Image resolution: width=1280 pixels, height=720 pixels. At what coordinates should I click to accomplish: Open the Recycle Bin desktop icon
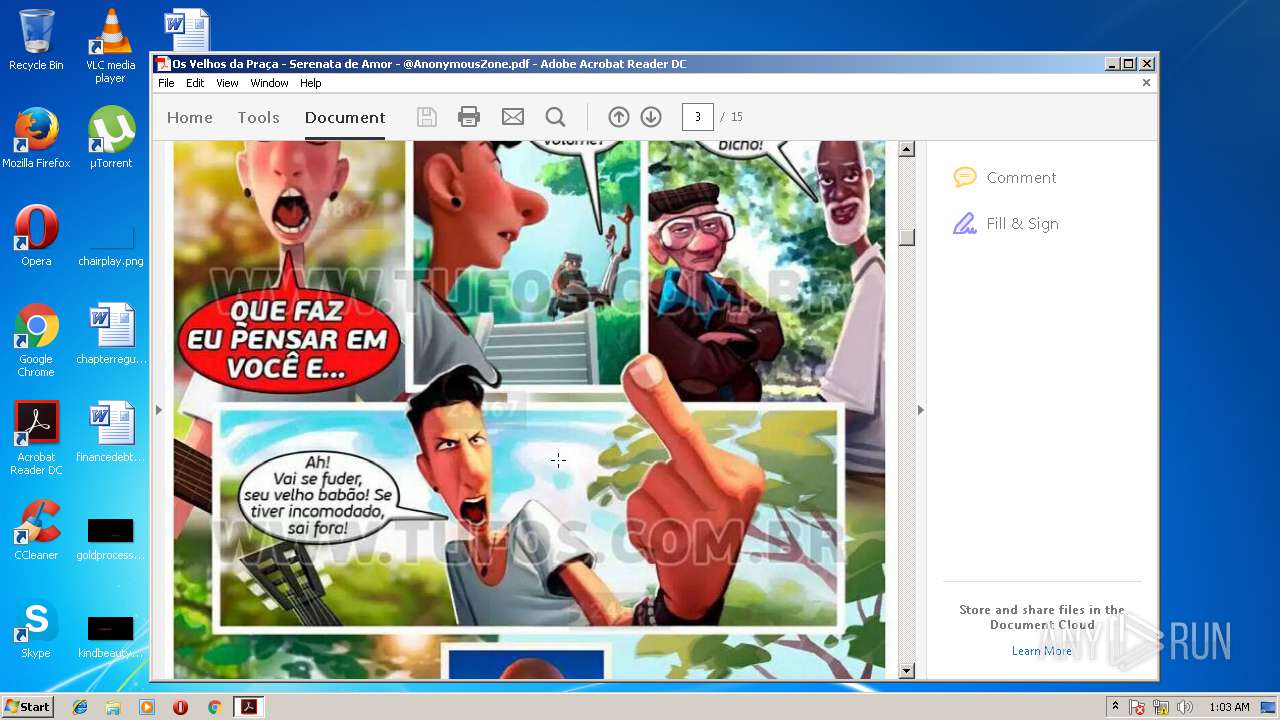pos(36,40)
